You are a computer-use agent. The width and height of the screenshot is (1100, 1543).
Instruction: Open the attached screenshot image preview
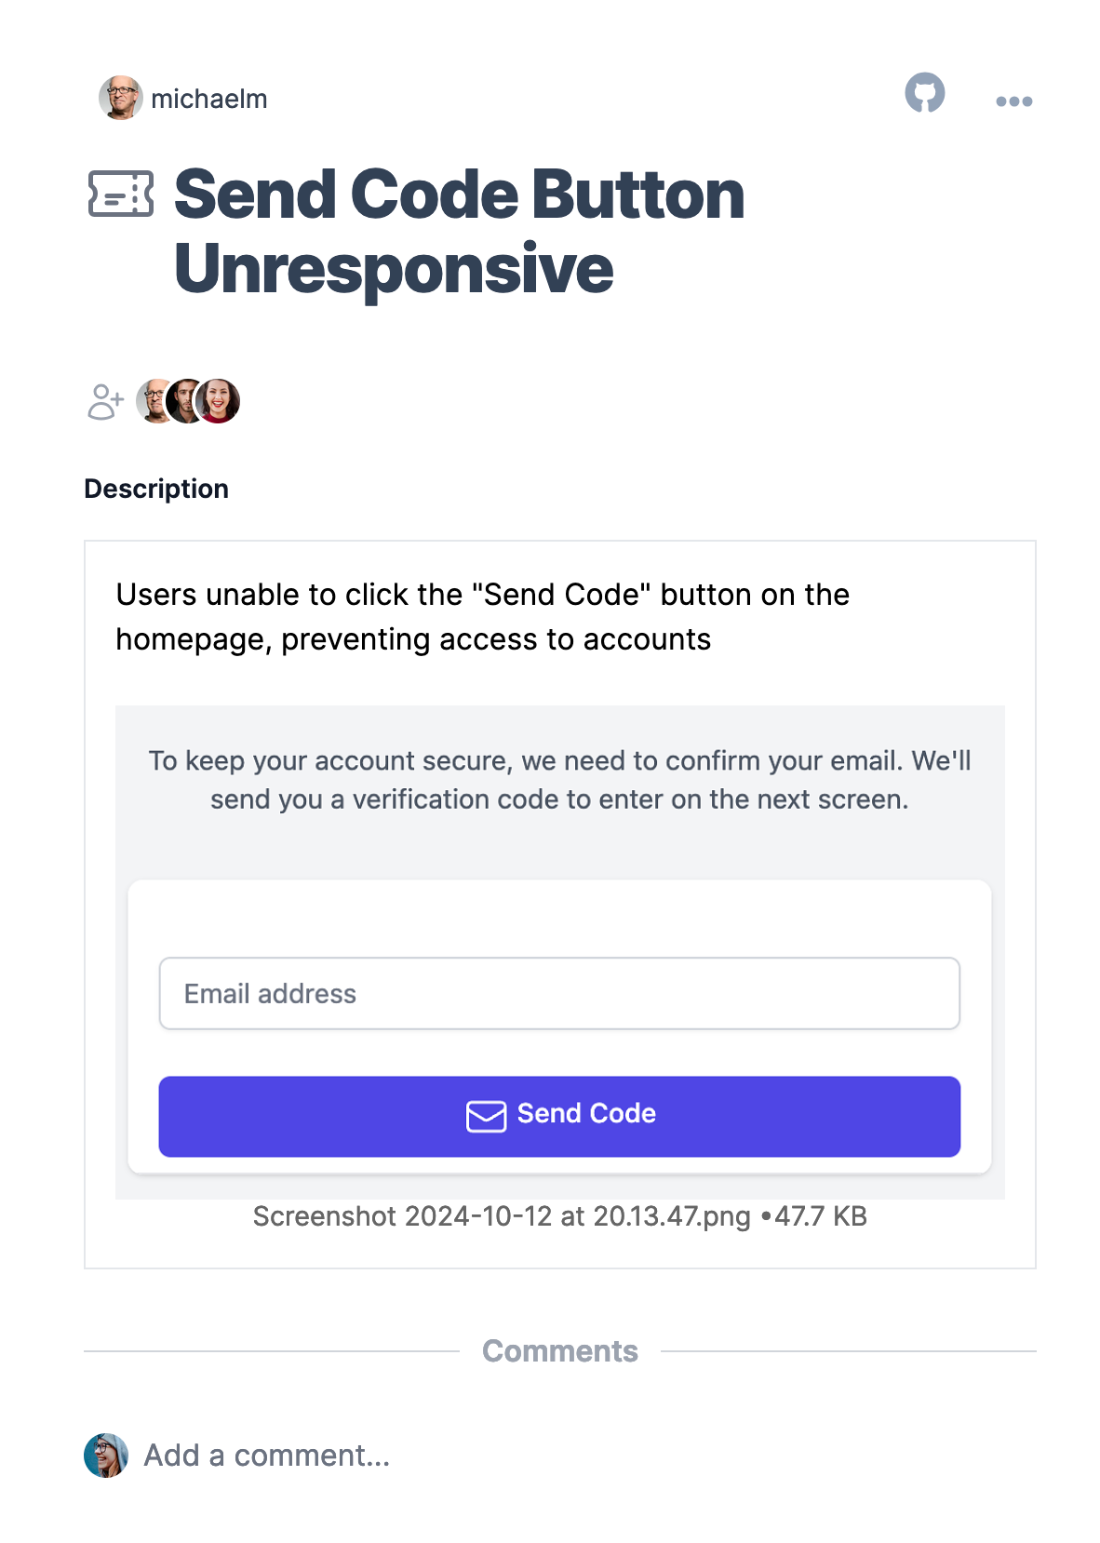click(x=559, y=952)
